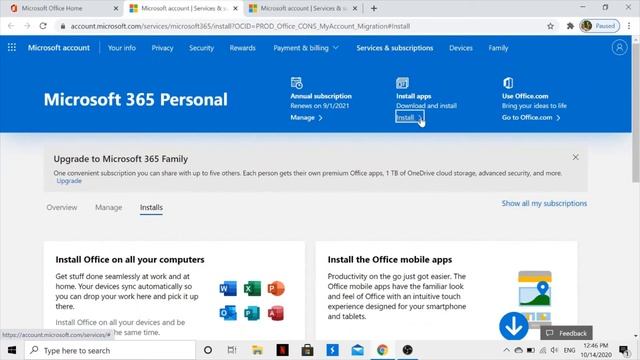Switch to Chrome on the taskbar
Viewport: 640px width, 360px height.
click(x=382, y=350)
